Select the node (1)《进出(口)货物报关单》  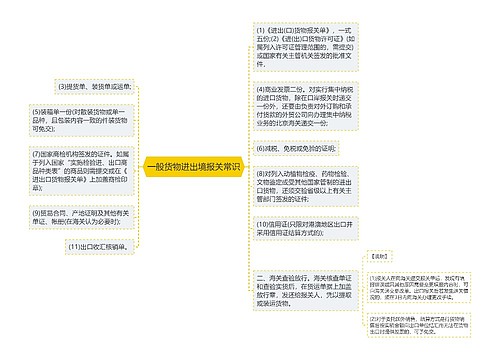point(306,47)
